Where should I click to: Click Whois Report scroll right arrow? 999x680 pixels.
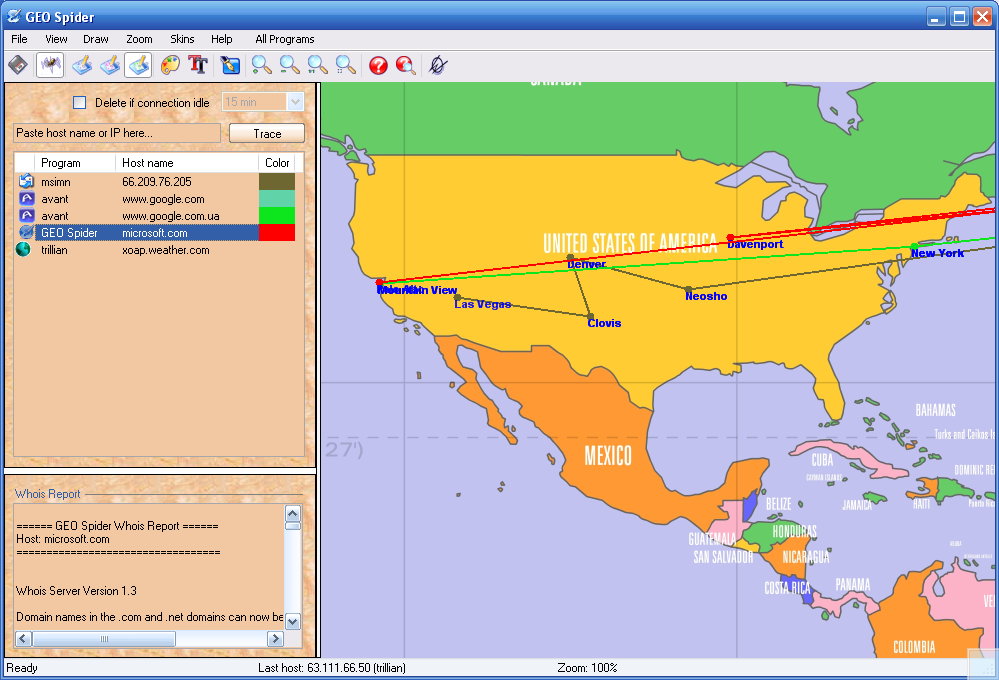(x=275, y=638)
